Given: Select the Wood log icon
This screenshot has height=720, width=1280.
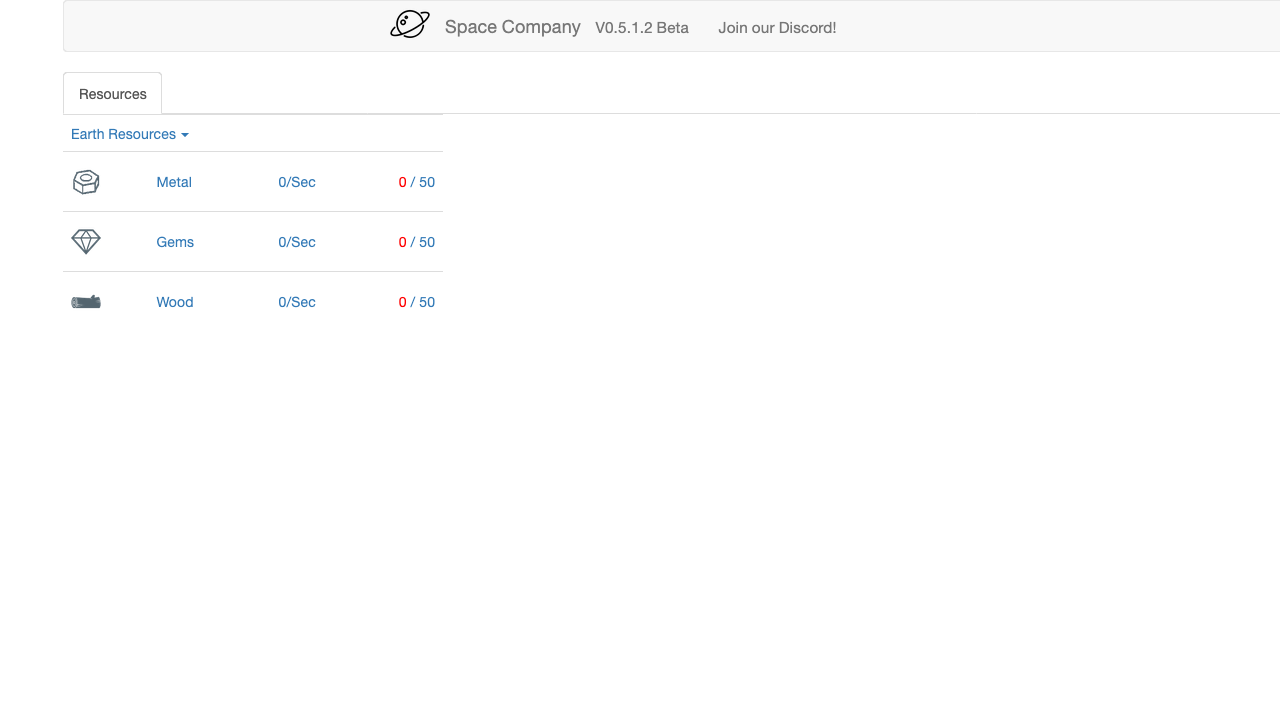Looking at the screenshot, I should point(86,302).
